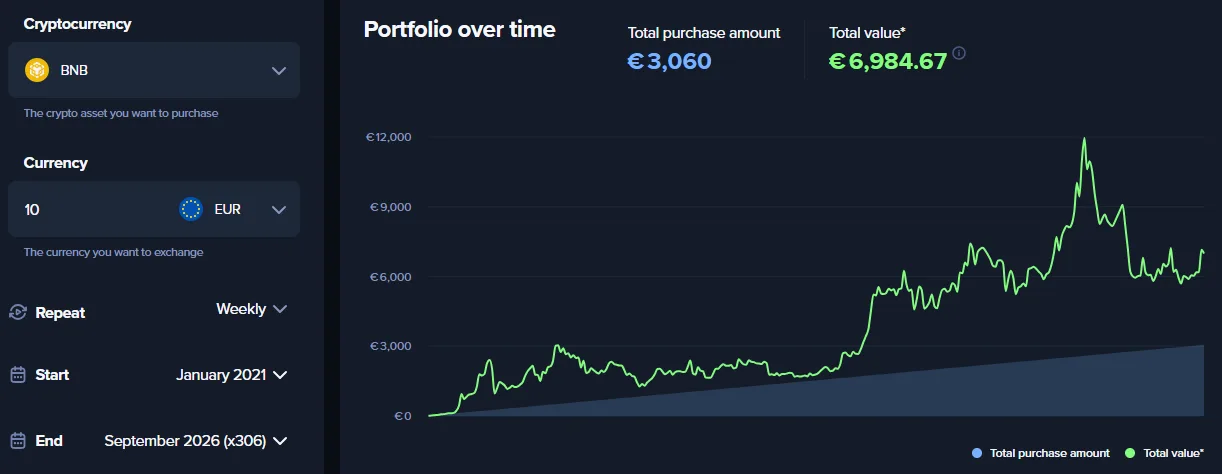This screenshot has width=1222, height=474.
Task: Click the Portfolio over time heading
Action: click(459, 30)
